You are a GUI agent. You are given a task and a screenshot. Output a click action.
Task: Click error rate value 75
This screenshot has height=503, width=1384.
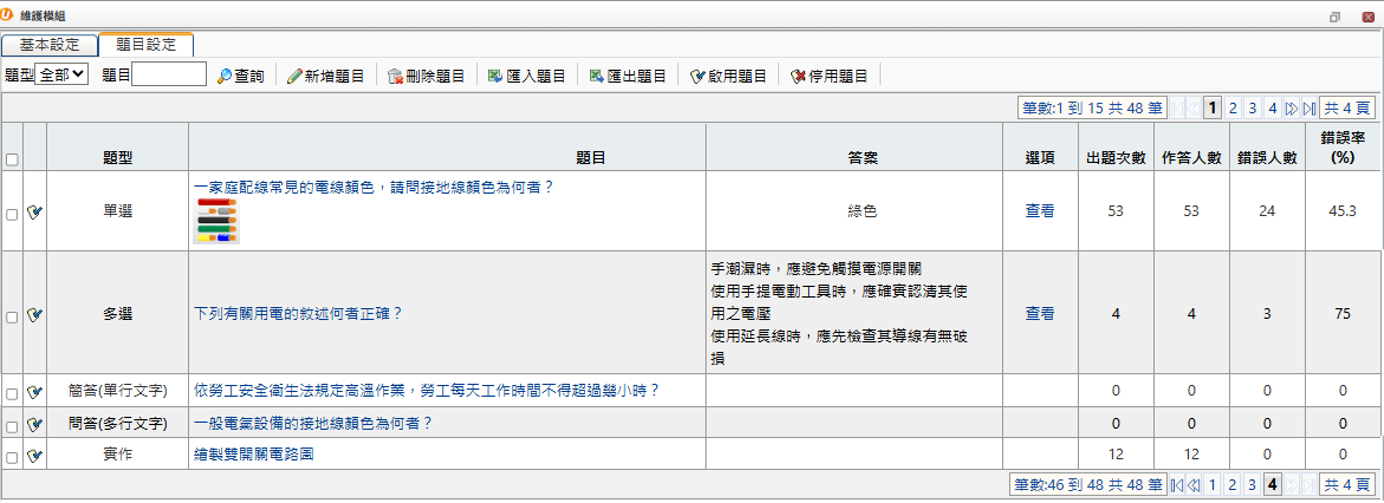[1343, 313]
